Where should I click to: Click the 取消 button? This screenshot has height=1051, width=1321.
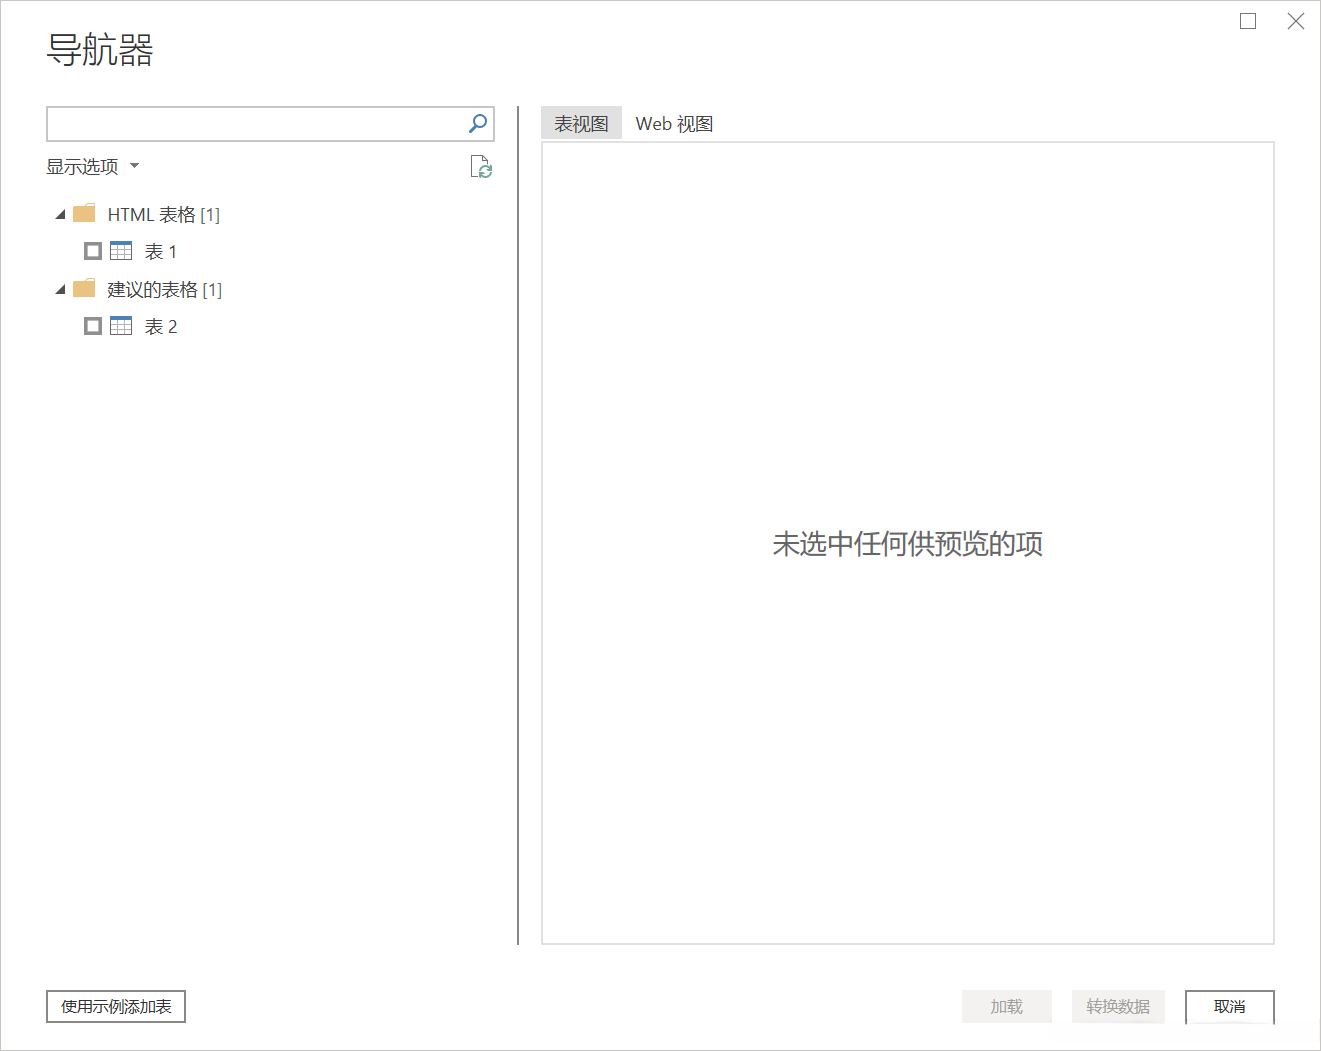(1229, 1006)
